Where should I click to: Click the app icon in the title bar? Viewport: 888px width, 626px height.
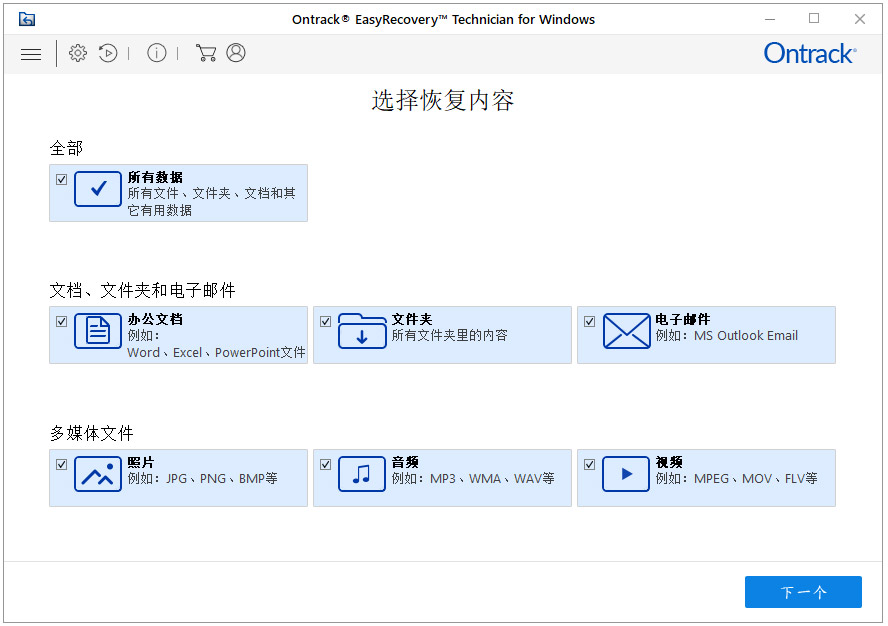click(x=27, y=18)
